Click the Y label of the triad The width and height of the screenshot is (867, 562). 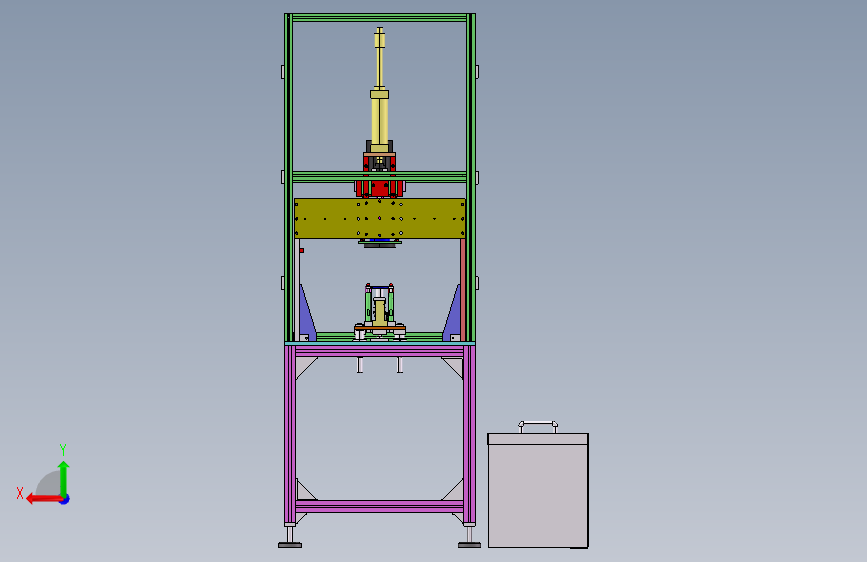pyautogui.click(x=63, y=450)
